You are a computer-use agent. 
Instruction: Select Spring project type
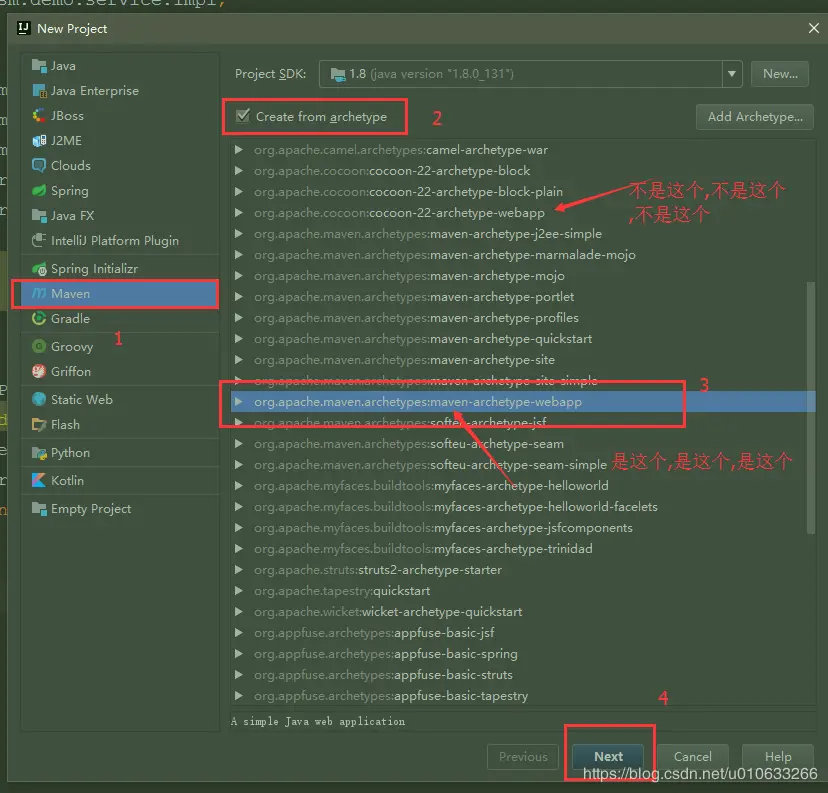(120, 191)
